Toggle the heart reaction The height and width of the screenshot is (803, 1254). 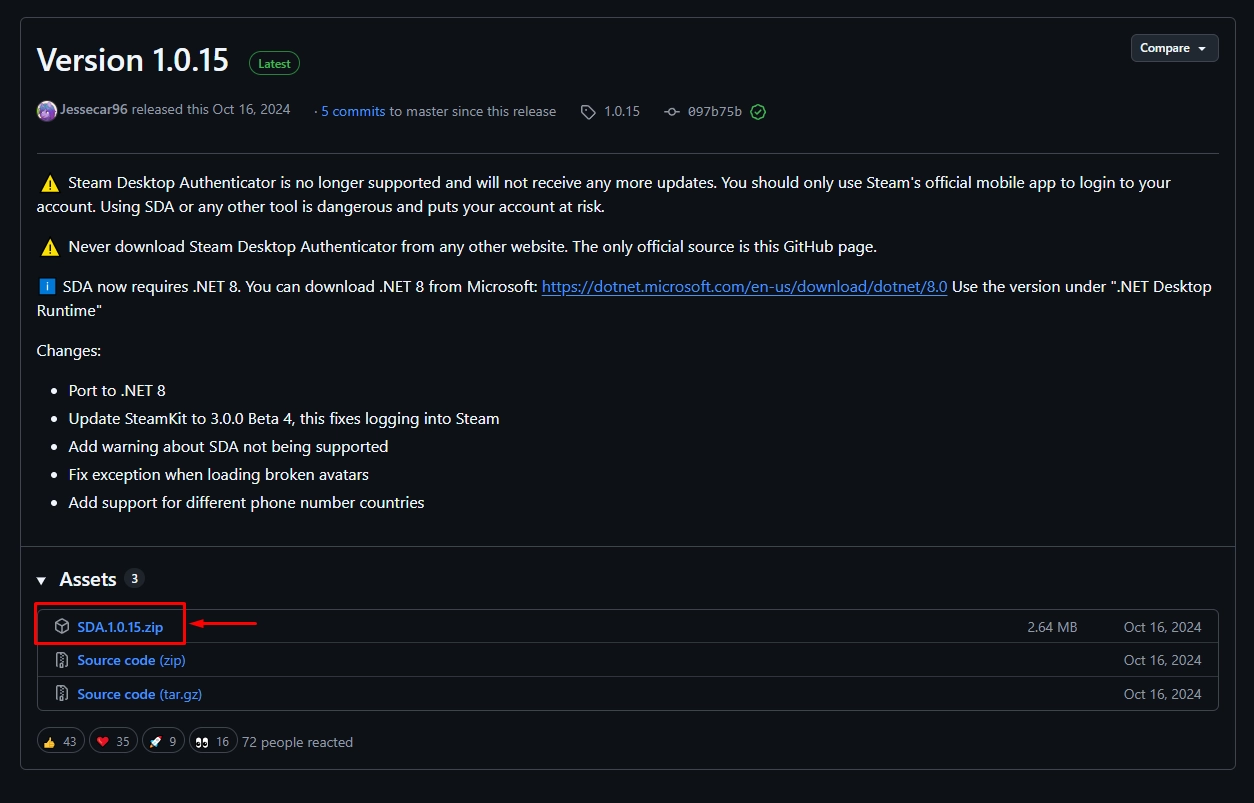coord(113,741)
